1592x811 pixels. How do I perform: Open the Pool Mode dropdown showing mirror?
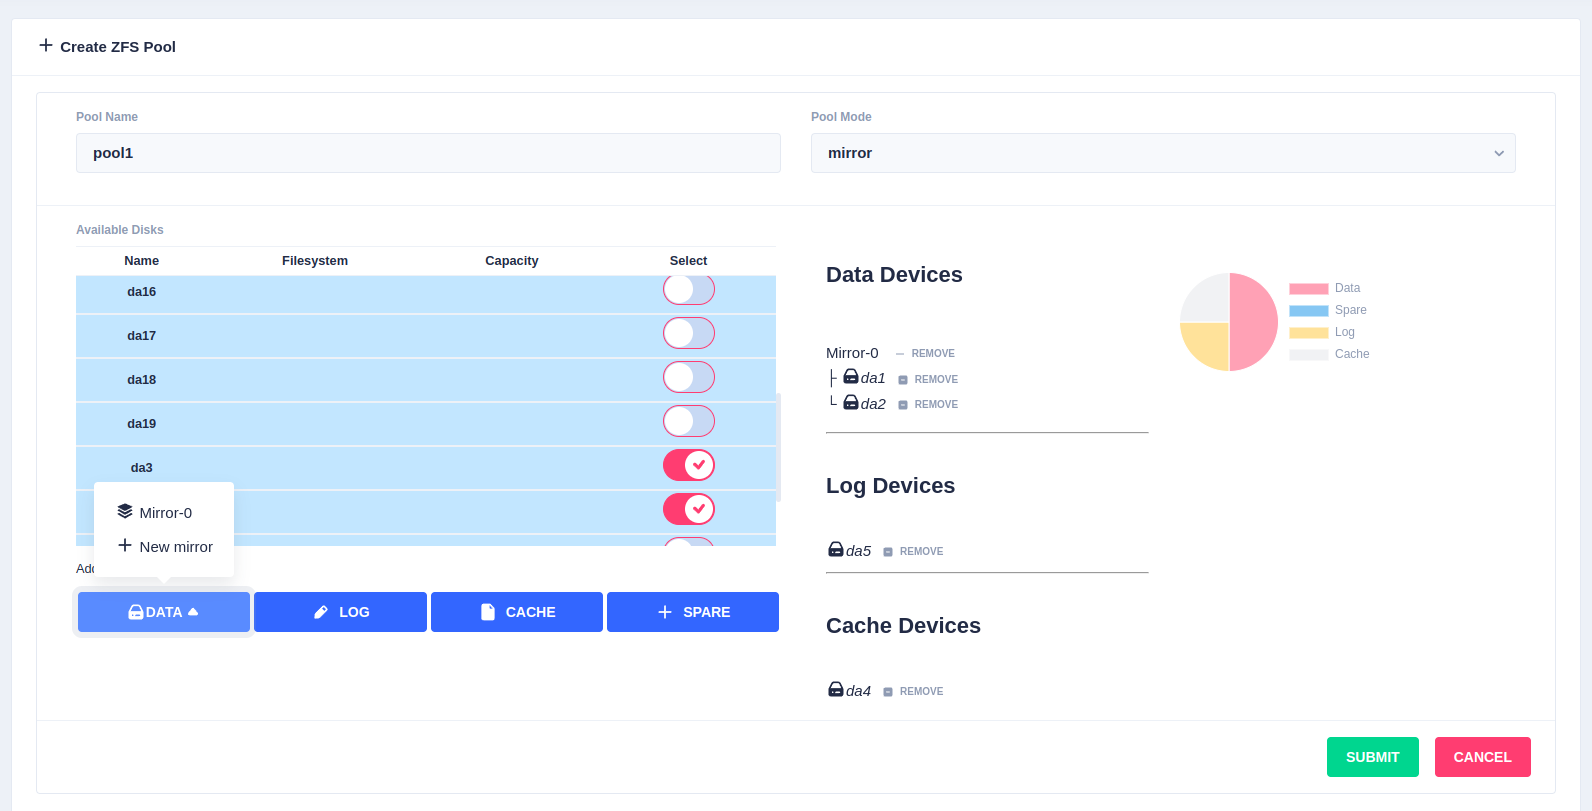pos(1163,153)
